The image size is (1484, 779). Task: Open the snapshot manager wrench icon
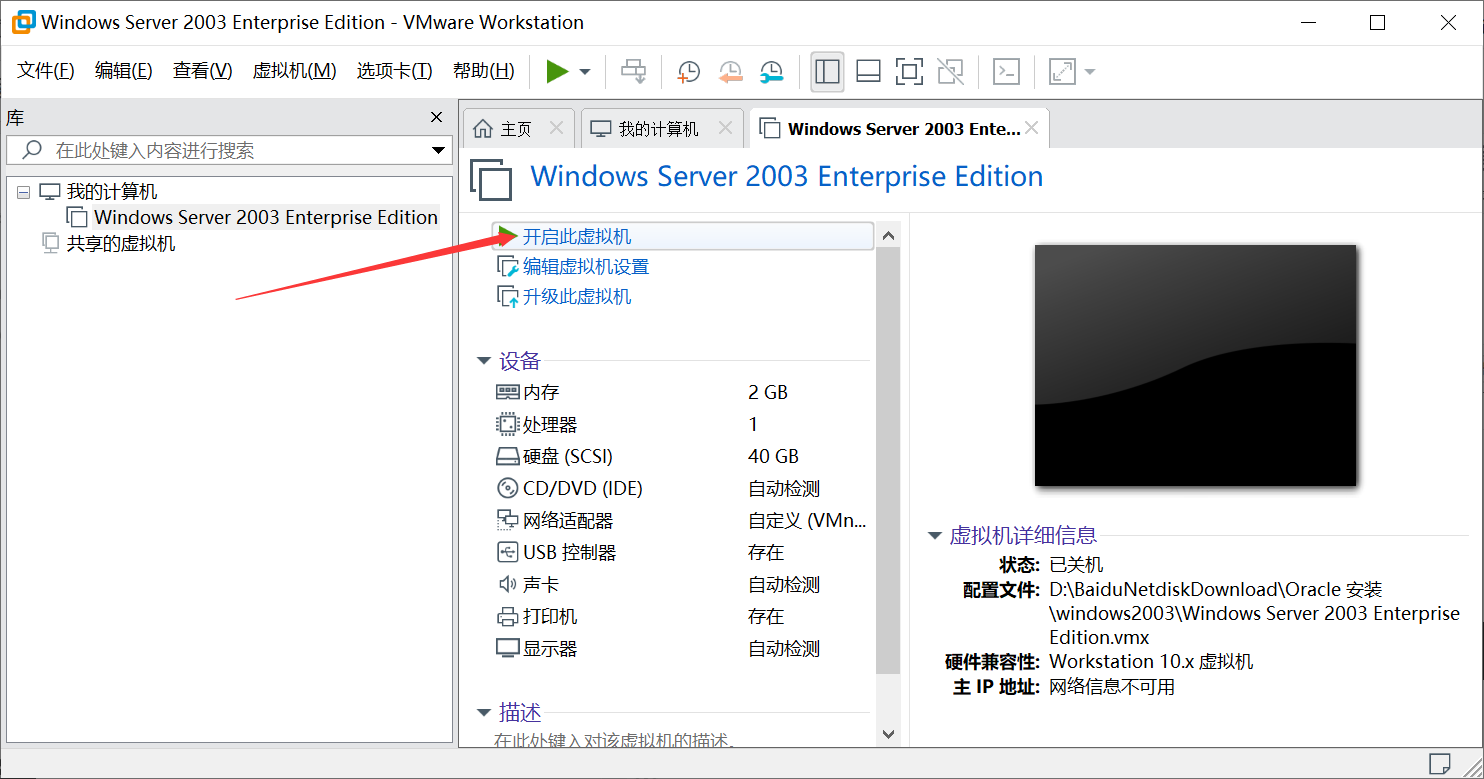tap(772, 71)
